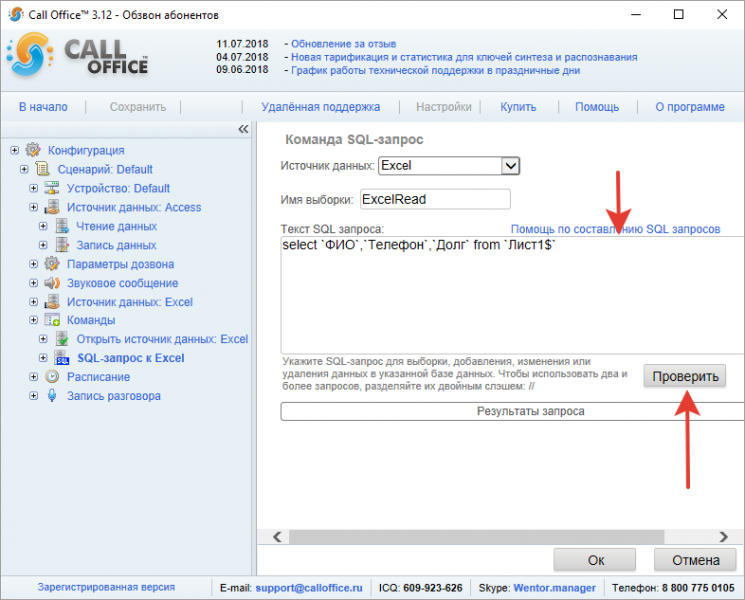This screenshot has height=600, width=745.
Task: Click Купить in the menu bar
Action: [518, 107]
